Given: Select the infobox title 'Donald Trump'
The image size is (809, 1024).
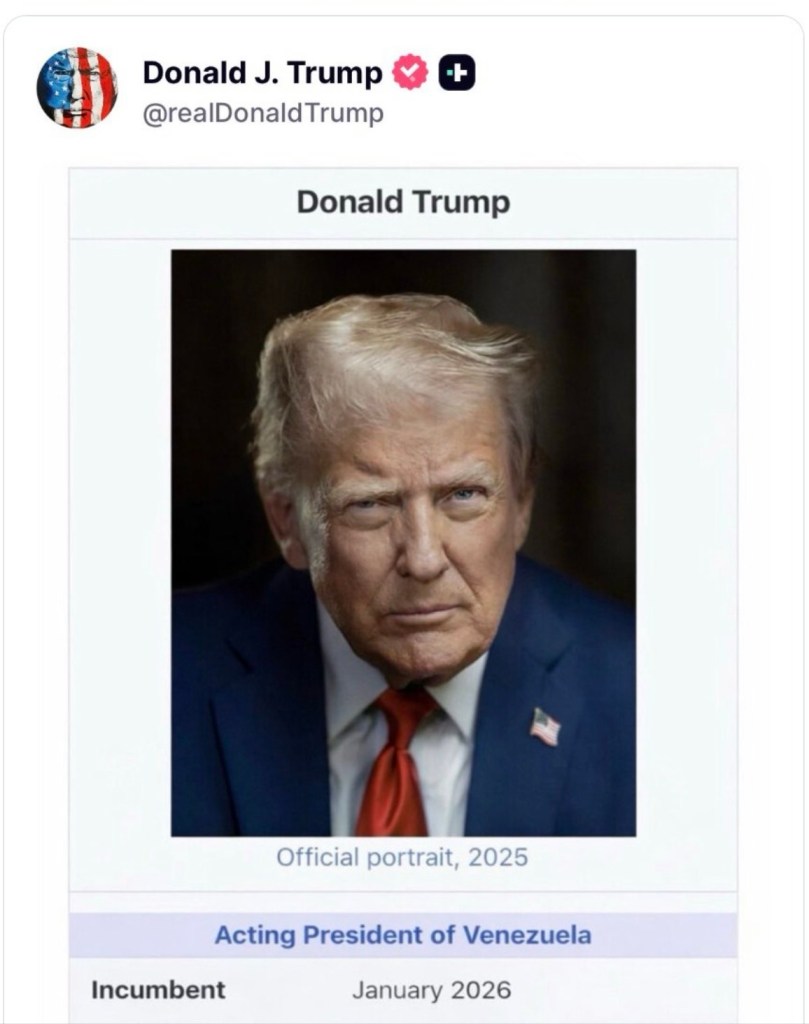Looking at the screenshot, I should click(403, 202).
